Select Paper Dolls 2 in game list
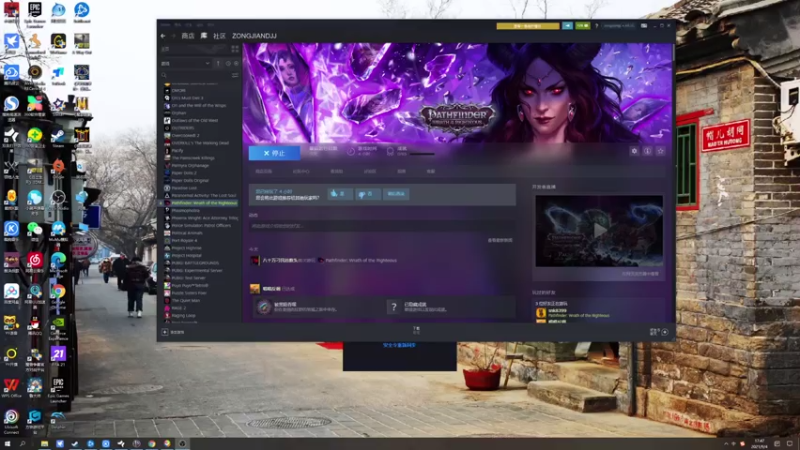The image size is (800, 450). (x=183, y=173)
